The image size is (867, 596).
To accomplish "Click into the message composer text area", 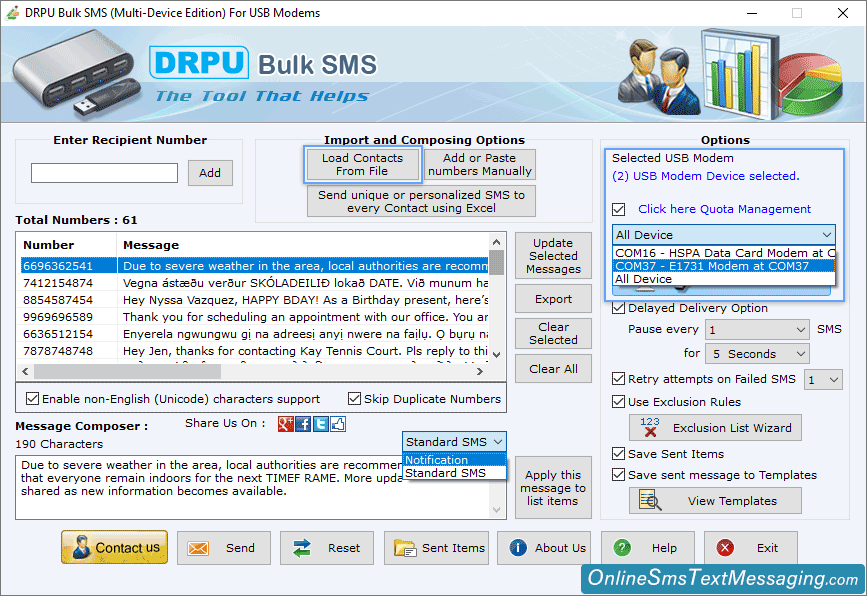I will click(x=253, y=488).
